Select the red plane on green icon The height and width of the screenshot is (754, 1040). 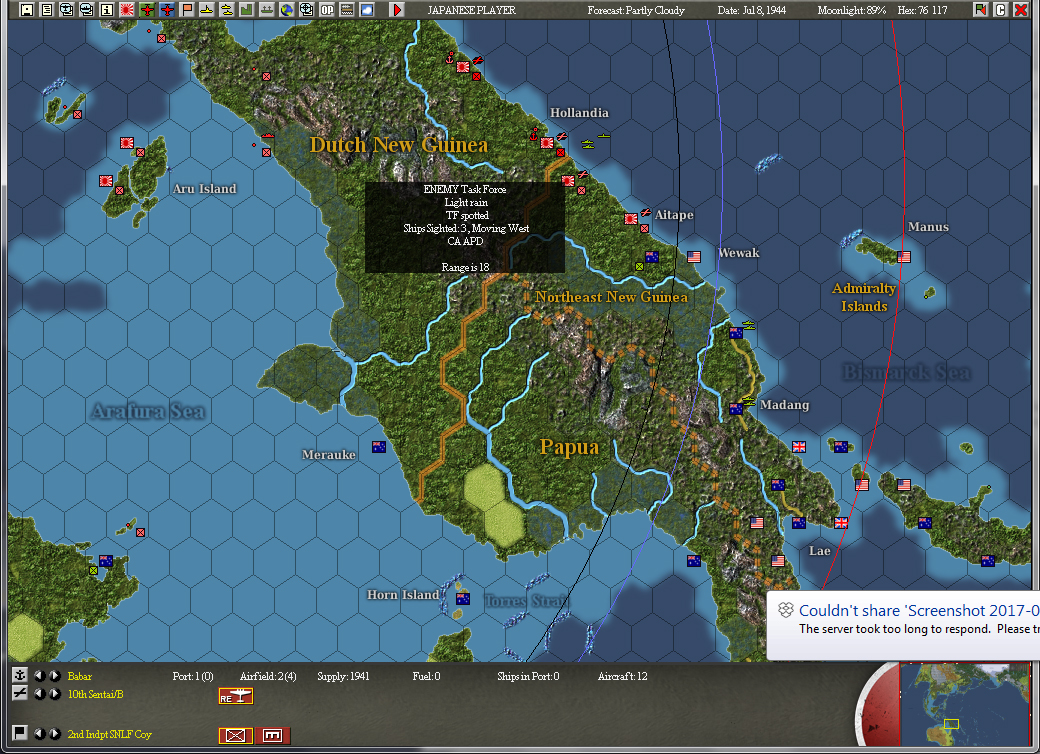coord(147,9)
